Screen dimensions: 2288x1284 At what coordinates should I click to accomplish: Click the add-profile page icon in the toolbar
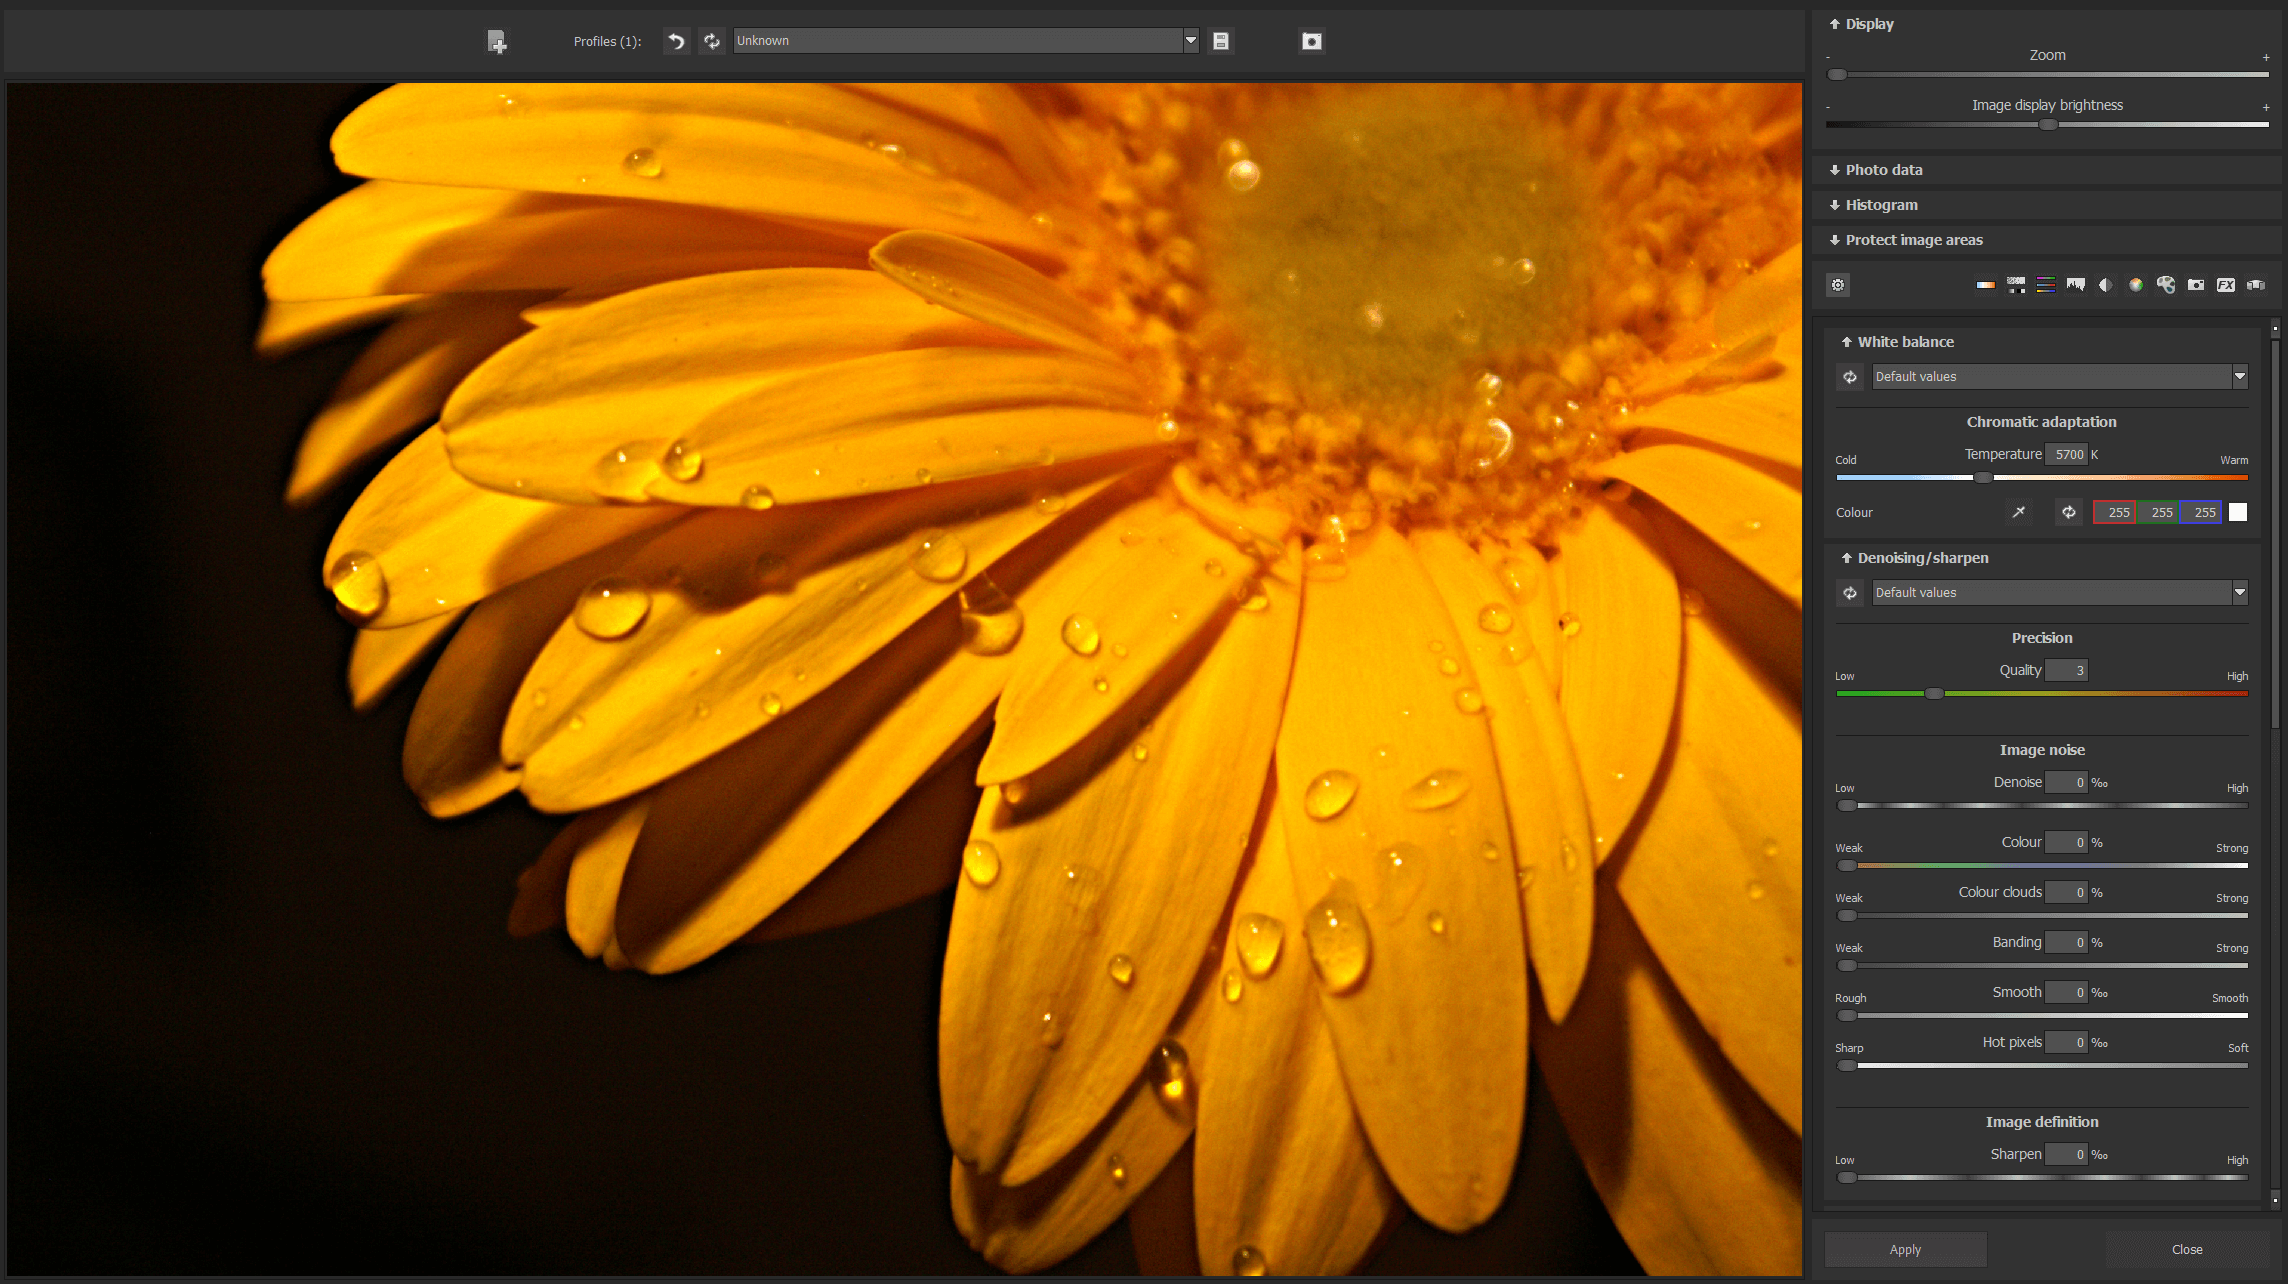pyautogui.click(x=496, y=41)
